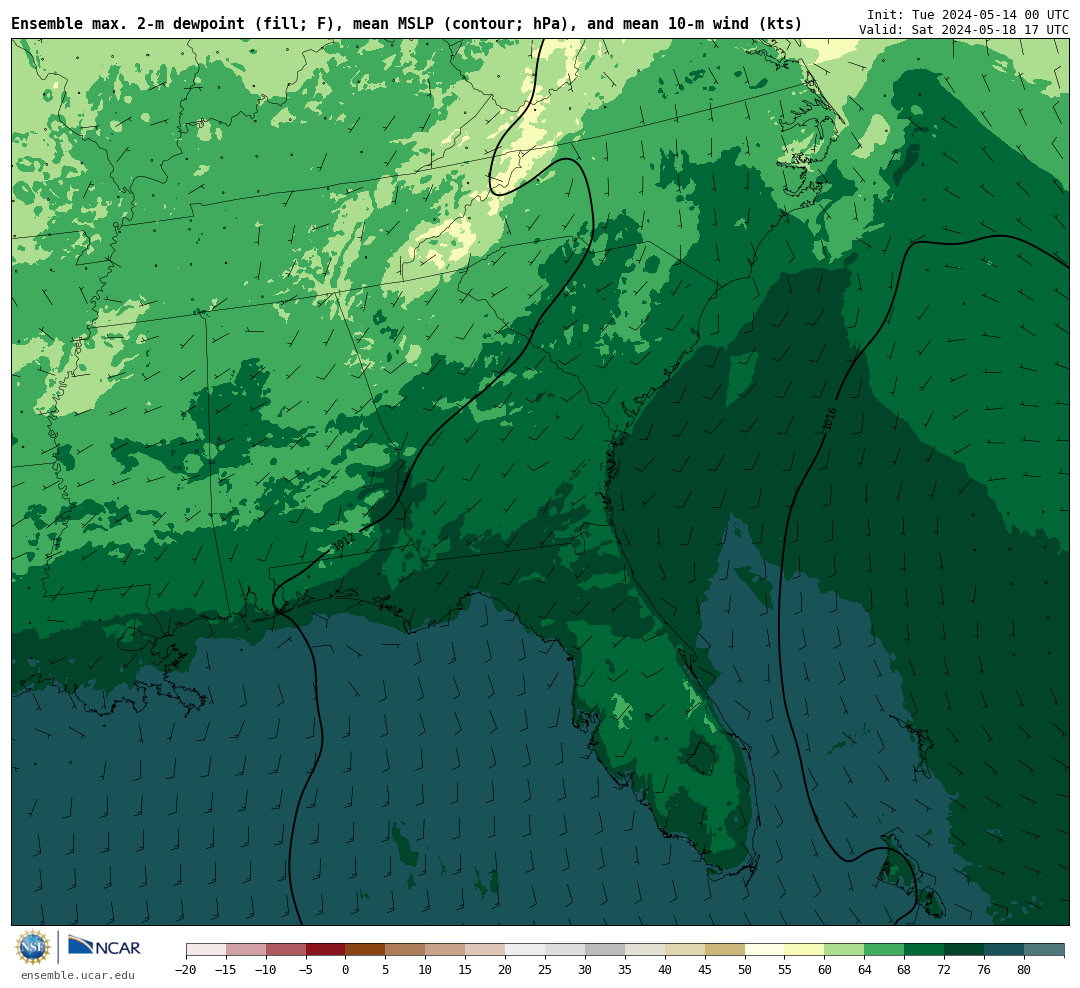Viewport: 1080px width, 988px height.
Task: Pick the light gray swatch between 25 and 30
Action: [x=565, y=951]
